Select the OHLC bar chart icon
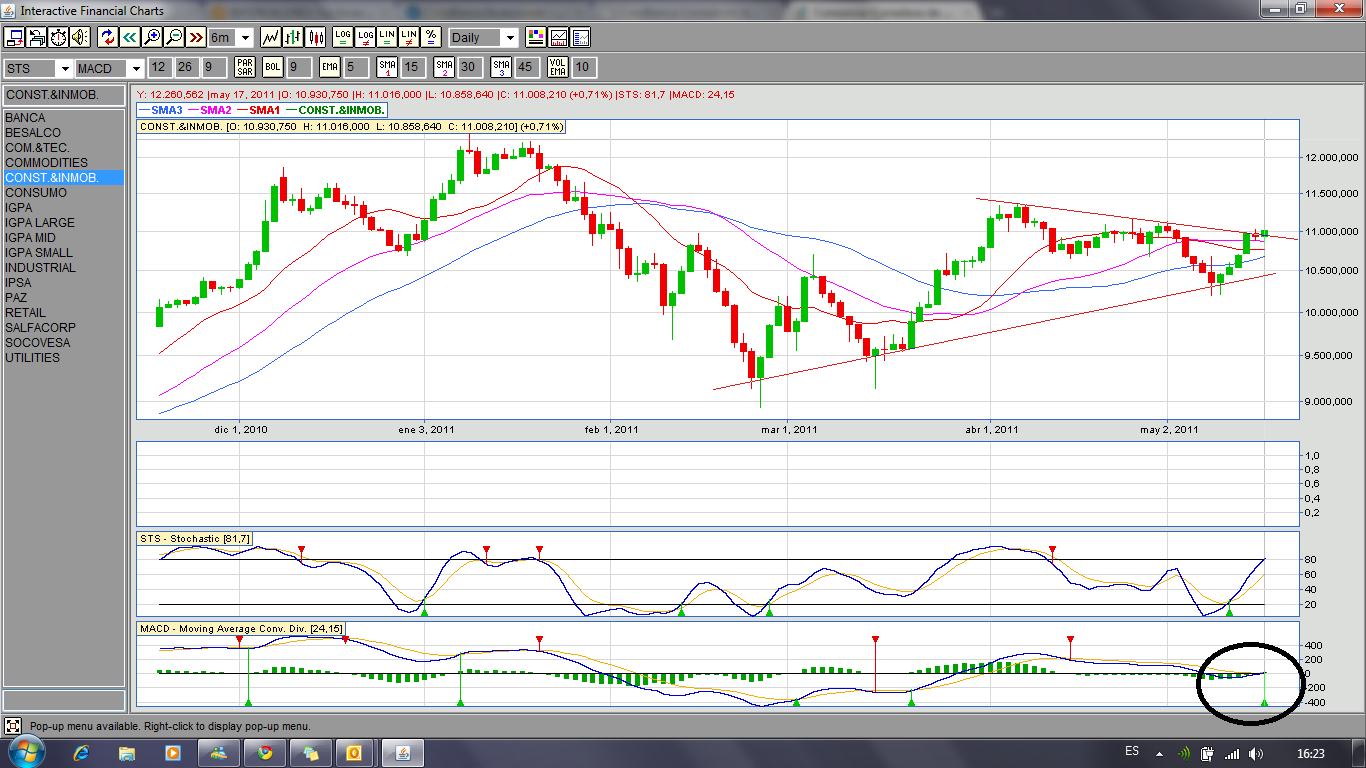Viewport: 1366px width, 768px height. coord(293,37)
